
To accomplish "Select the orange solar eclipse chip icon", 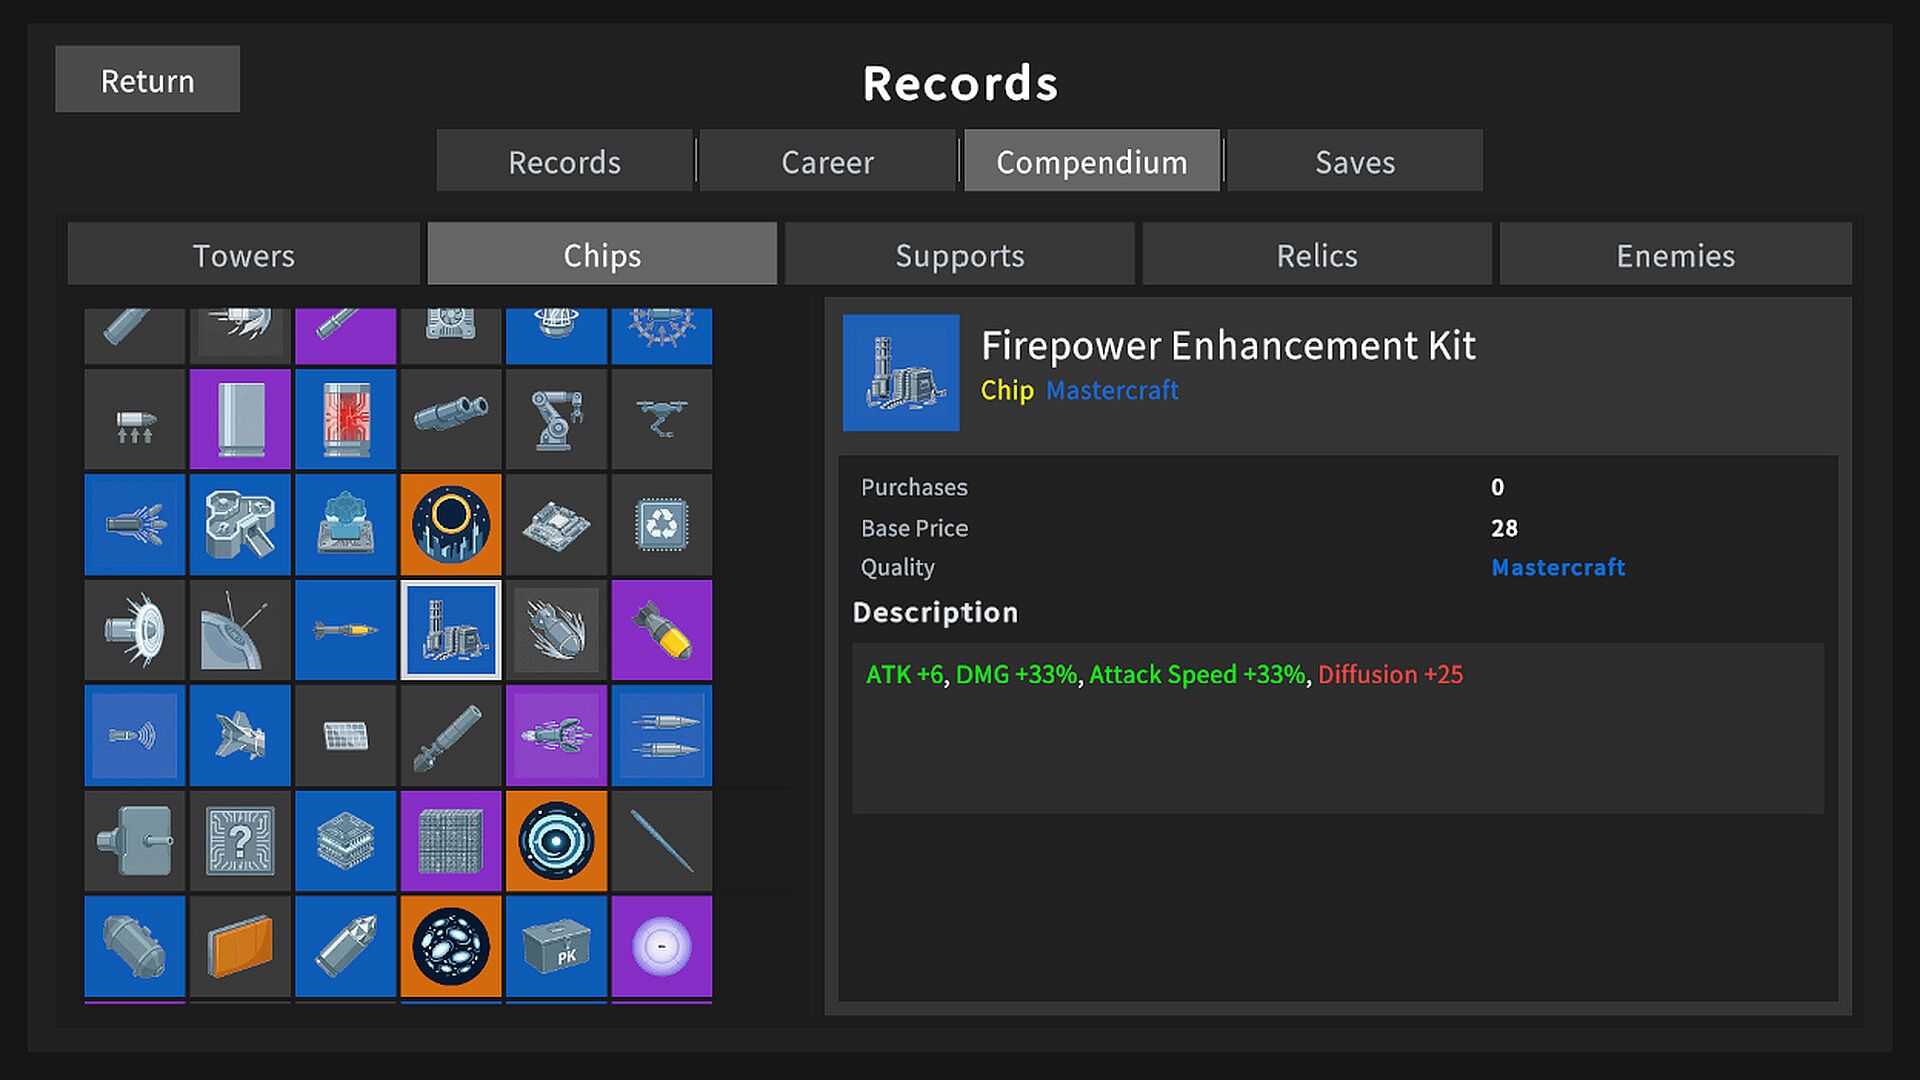I will click(451, 525).
